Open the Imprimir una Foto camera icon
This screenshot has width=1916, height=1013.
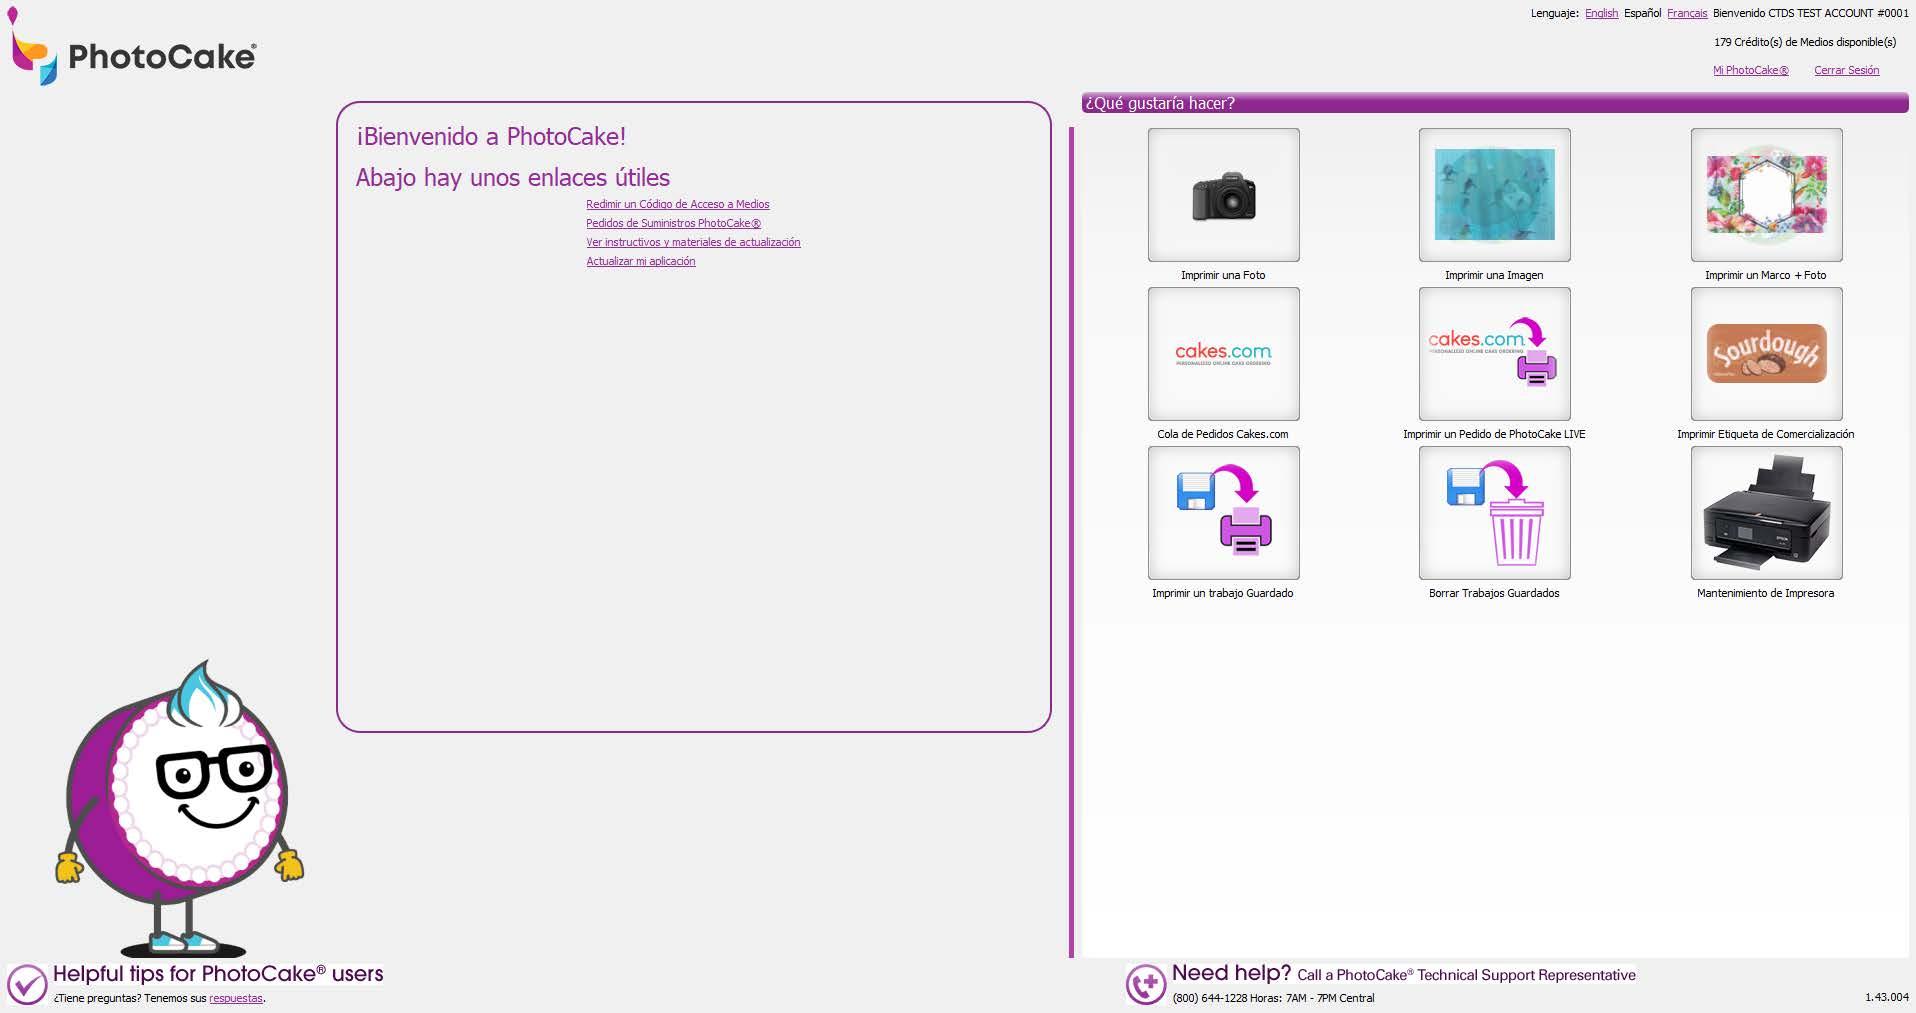(1223, 195)
